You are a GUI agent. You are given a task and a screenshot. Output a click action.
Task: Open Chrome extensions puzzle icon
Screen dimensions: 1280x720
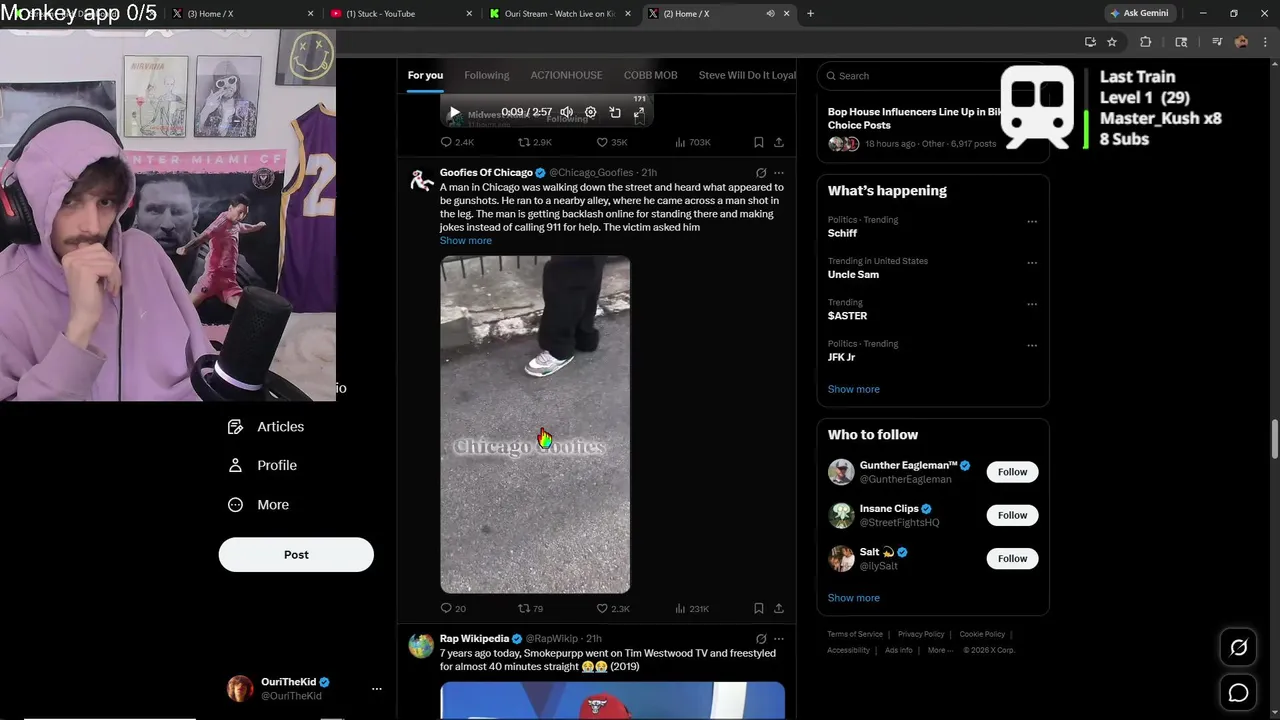coord(1146,42)
